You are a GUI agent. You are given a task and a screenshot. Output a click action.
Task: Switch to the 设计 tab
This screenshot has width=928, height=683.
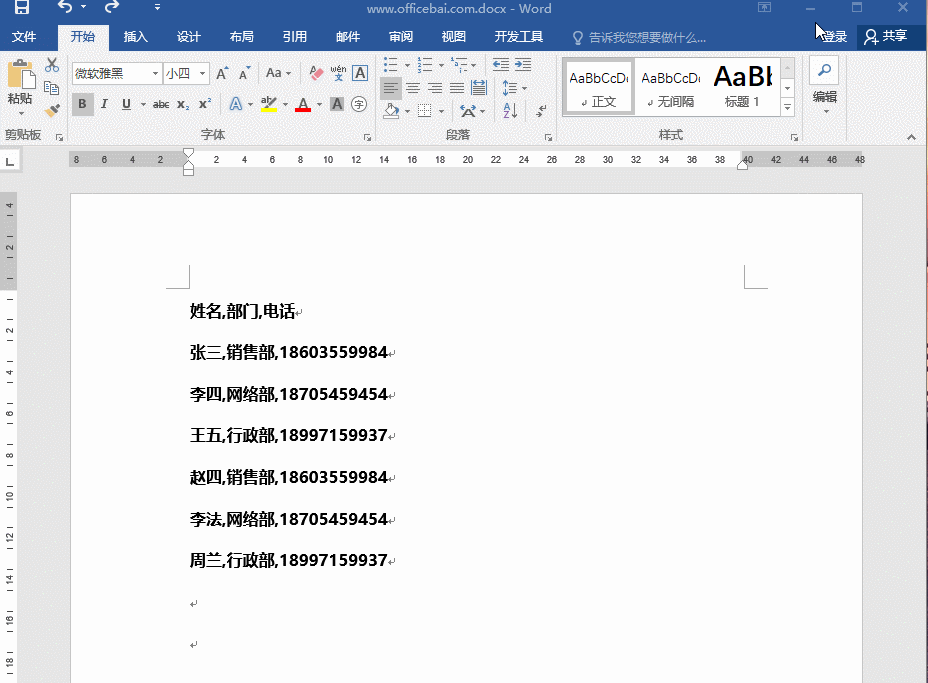(189, 37)
